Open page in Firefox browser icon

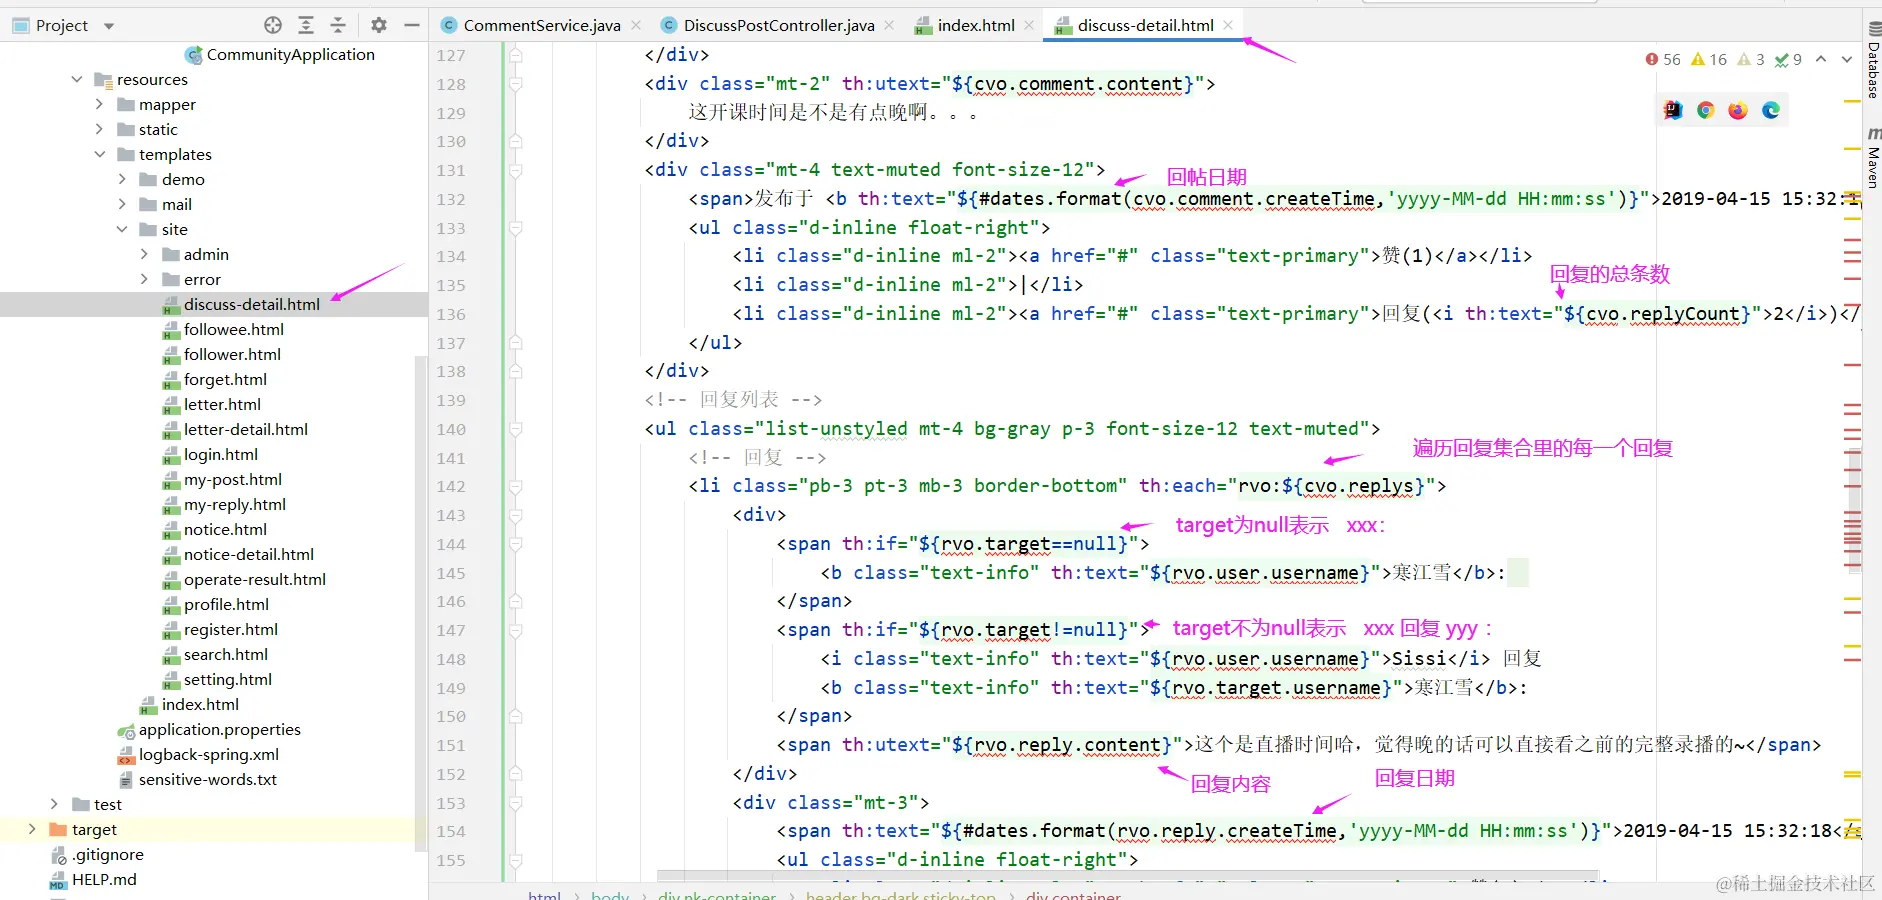click(1738, 110)
